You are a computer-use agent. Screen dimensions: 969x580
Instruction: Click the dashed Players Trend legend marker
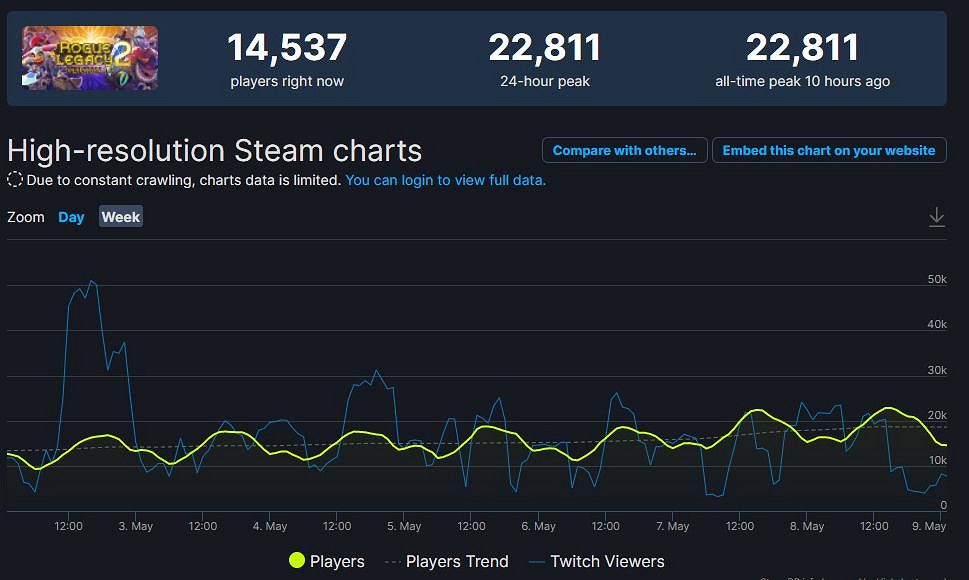[x=391, y=561]
